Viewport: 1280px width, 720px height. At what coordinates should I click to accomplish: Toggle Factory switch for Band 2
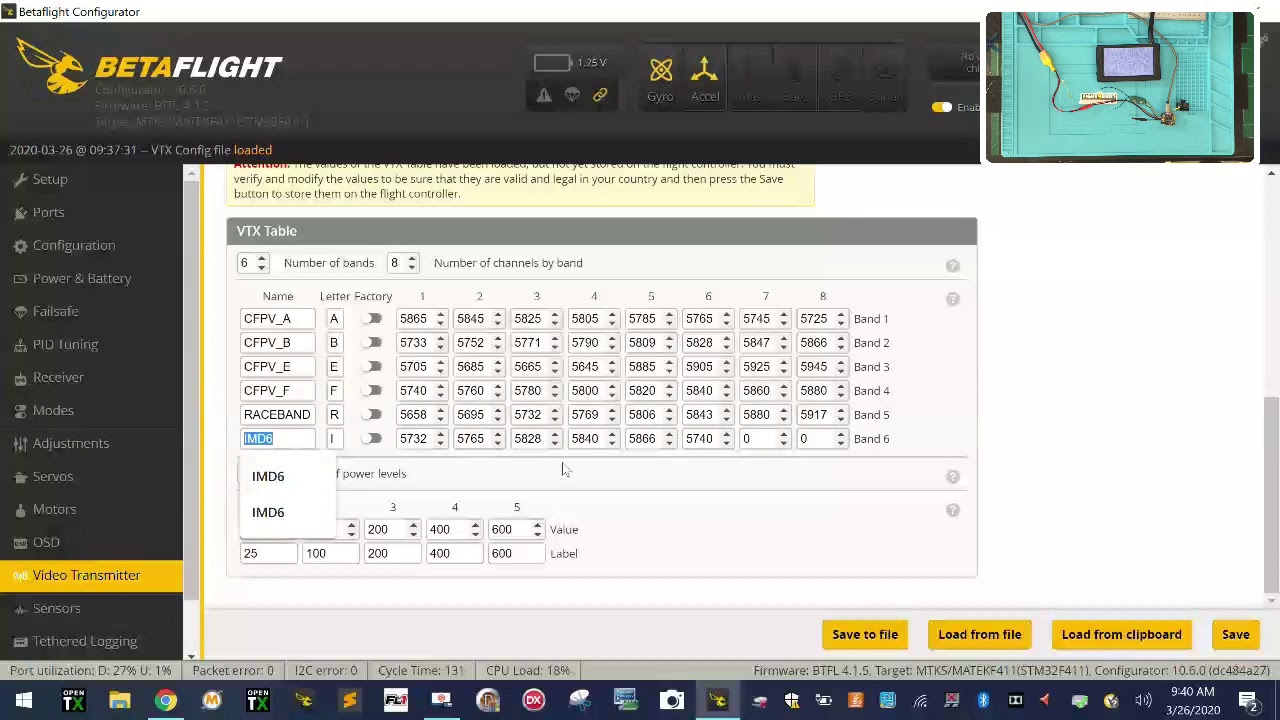point(372,343)
